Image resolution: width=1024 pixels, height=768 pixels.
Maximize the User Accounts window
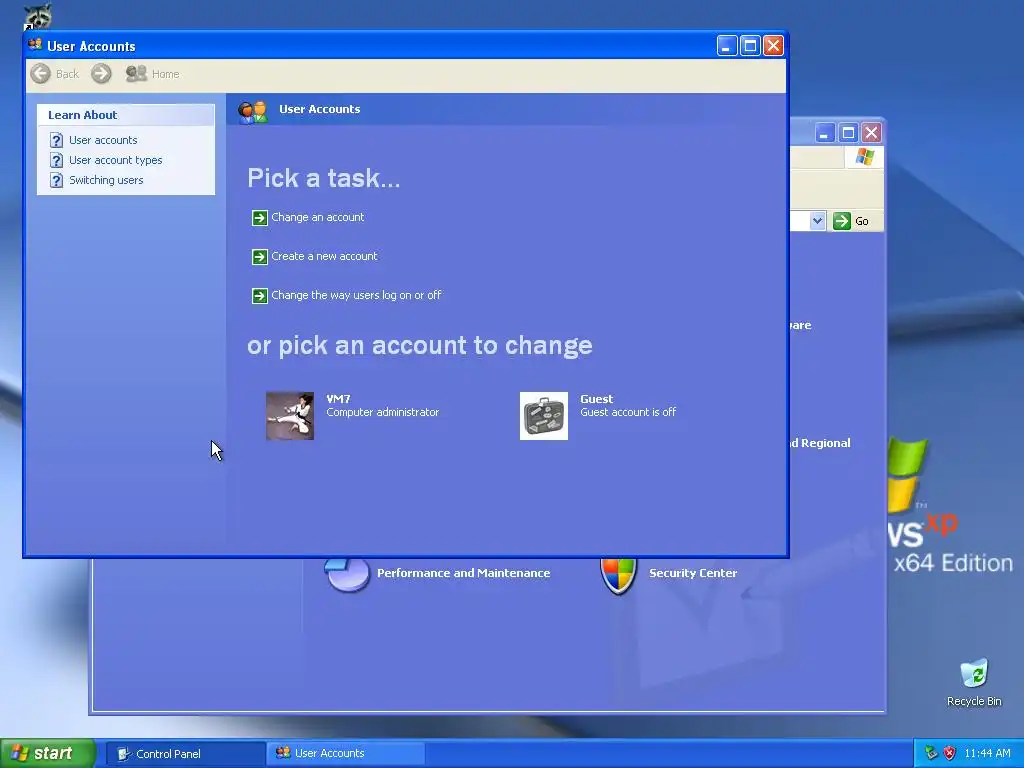point(750,46)
